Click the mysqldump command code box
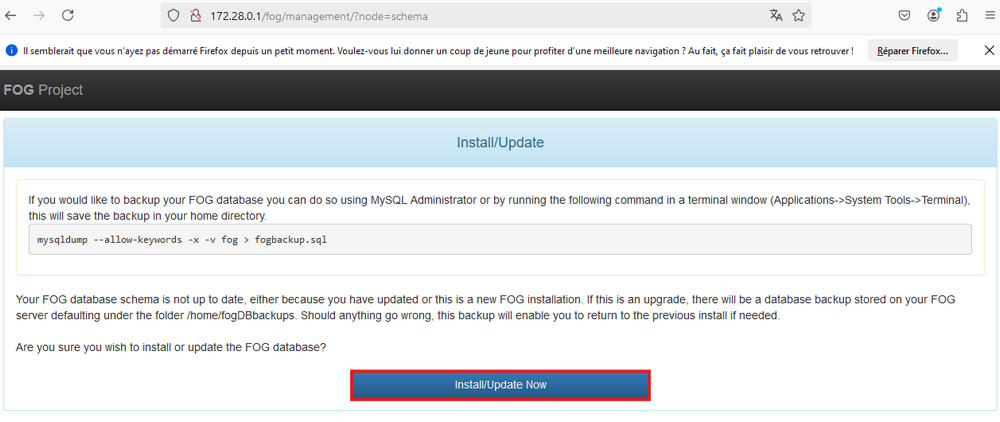This screenshot has width=1000, height=422. [x=500, y=240]
